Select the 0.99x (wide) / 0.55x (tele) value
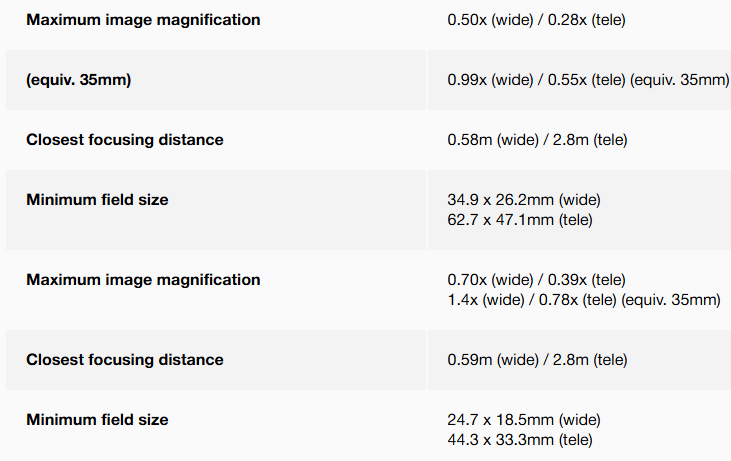Screen dimensions: 731x461 pos(537,80)
